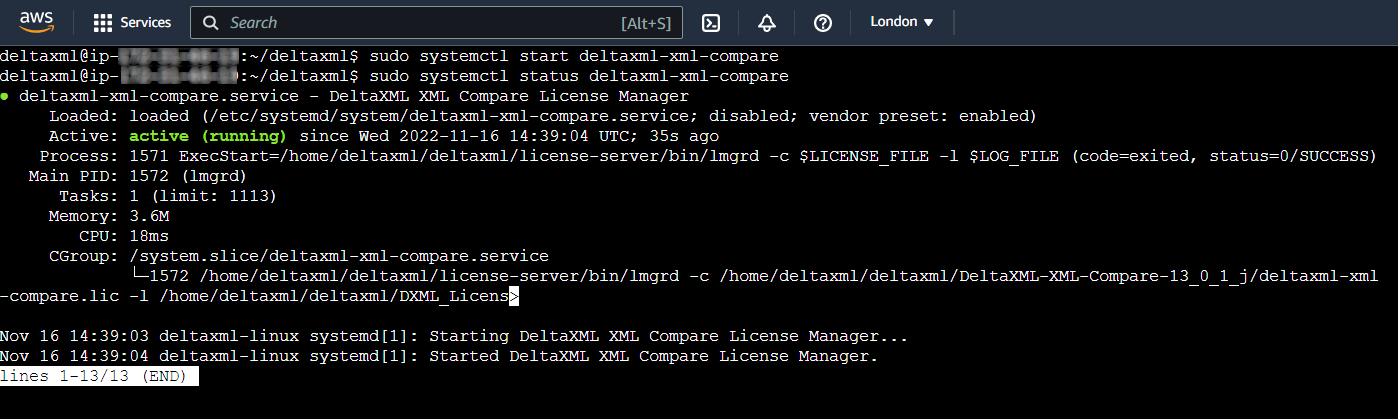Image resolution: width=1398 pixels, height=419 pixels.
Task: Click the AWS logo home icon
Action: [x=34, y=22]
